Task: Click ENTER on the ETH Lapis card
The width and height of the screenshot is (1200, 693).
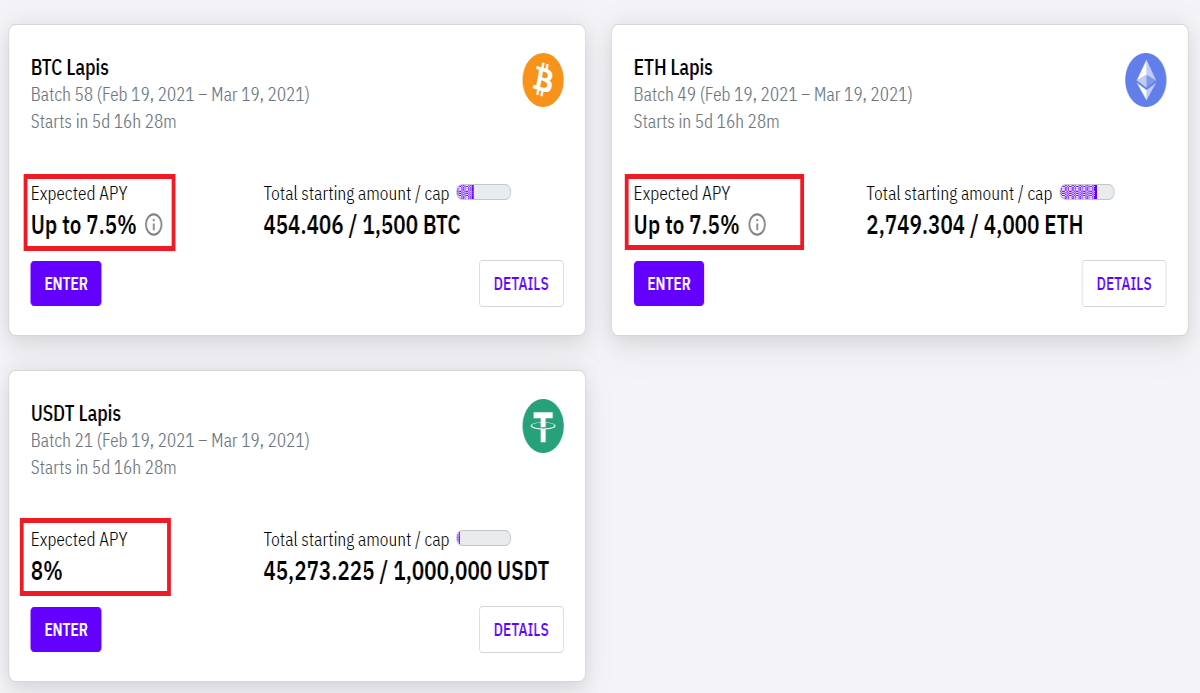Action: pos(669,284)
